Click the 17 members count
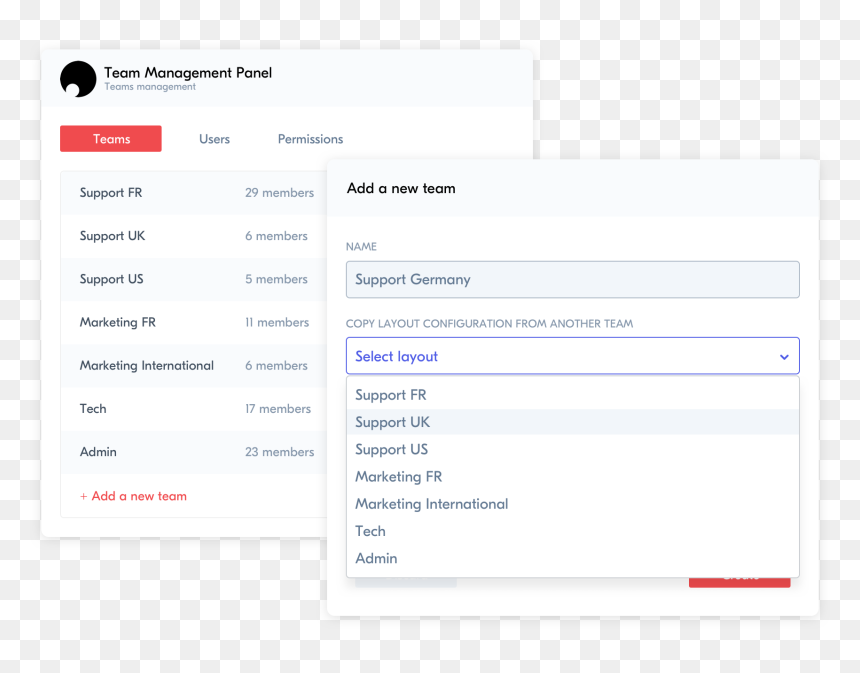The image size is (860, 673). click(x=278, y=409)
